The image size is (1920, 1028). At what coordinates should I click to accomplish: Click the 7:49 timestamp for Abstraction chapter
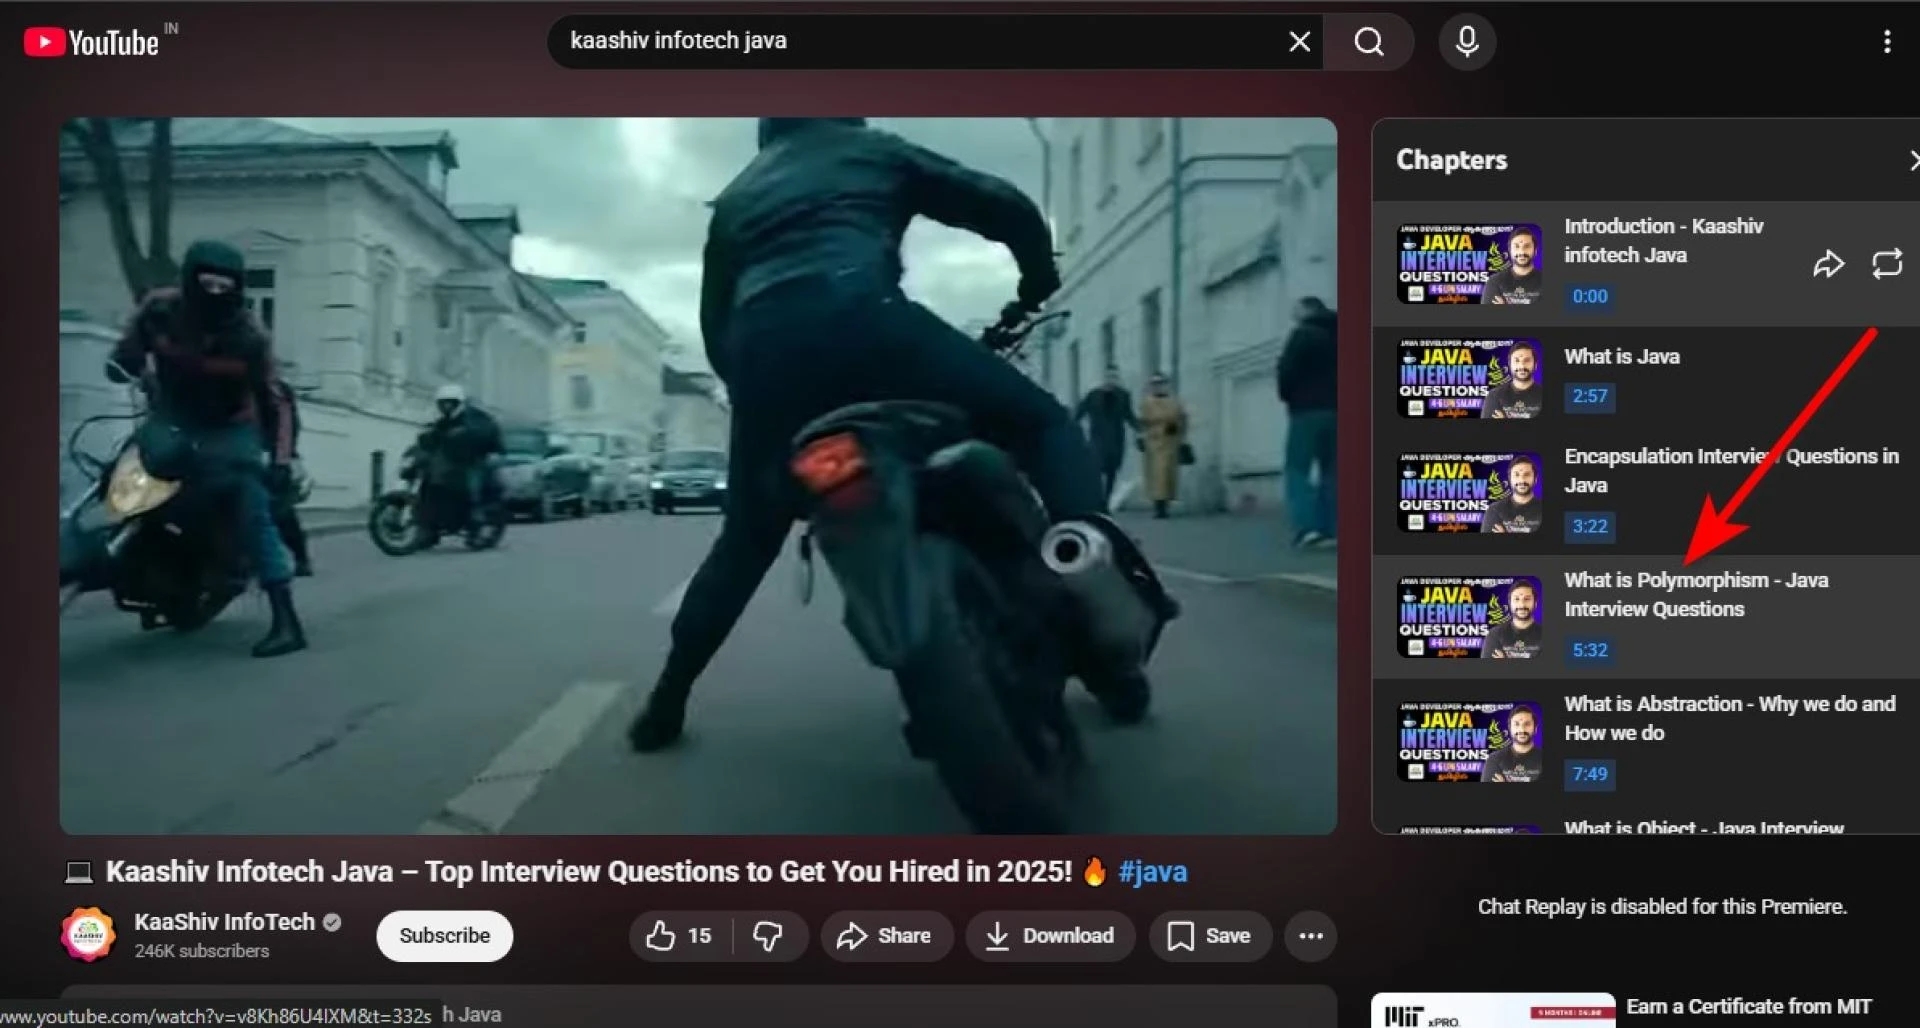coord(1589,774)
